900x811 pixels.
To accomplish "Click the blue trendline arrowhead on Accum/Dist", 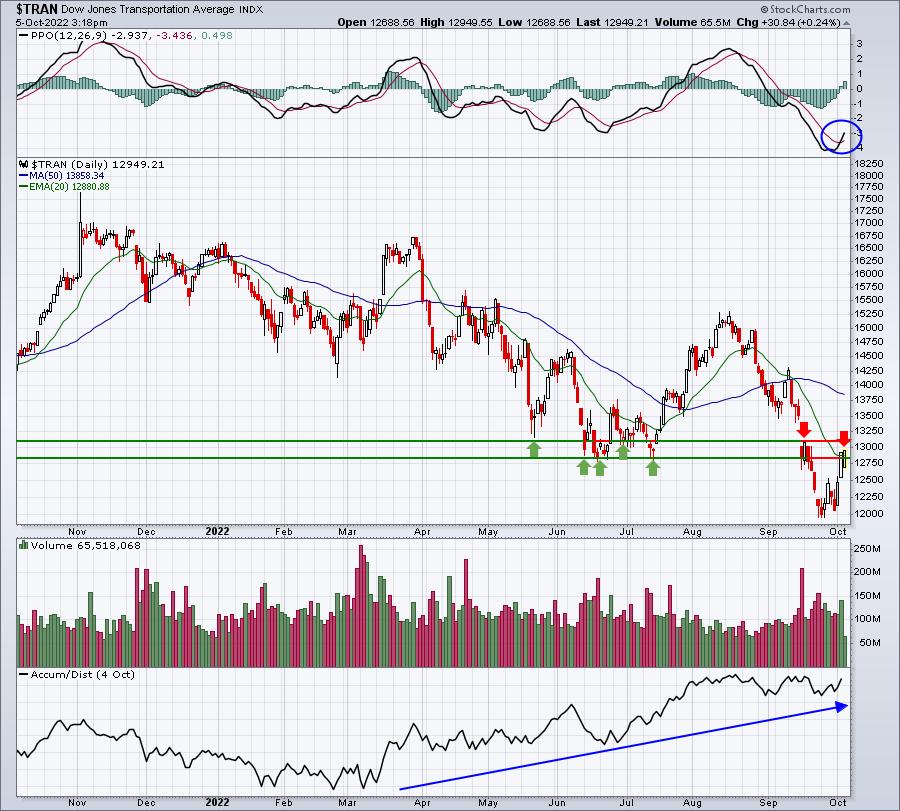I will (841, 707).
